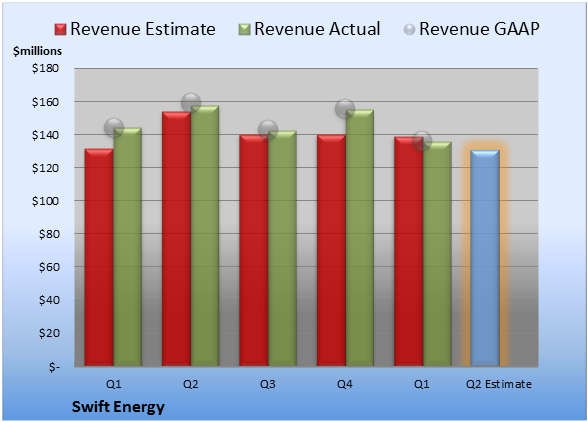Viewport: 588px width, 422px height.
Task: Click the red Revenue Estimate legend swatch
Action: pyautogui.click(x=60, y=30)
